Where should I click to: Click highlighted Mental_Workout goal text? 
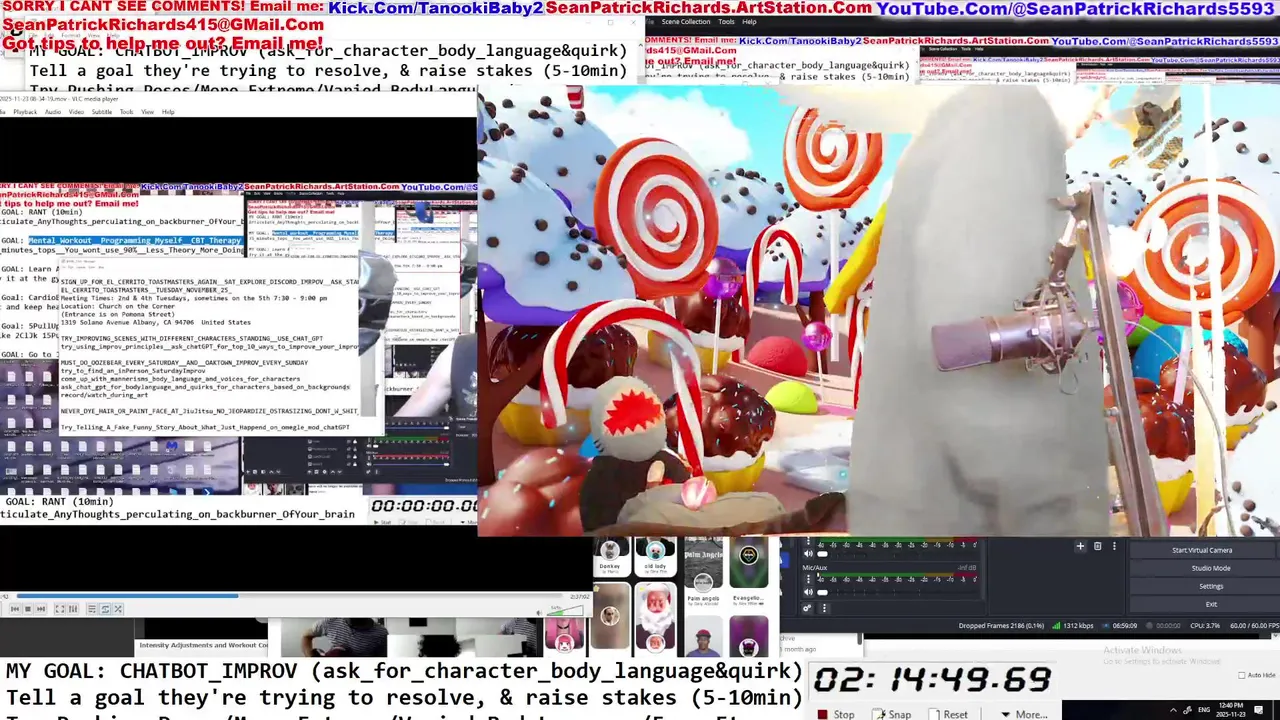click(x=135, y=241)
